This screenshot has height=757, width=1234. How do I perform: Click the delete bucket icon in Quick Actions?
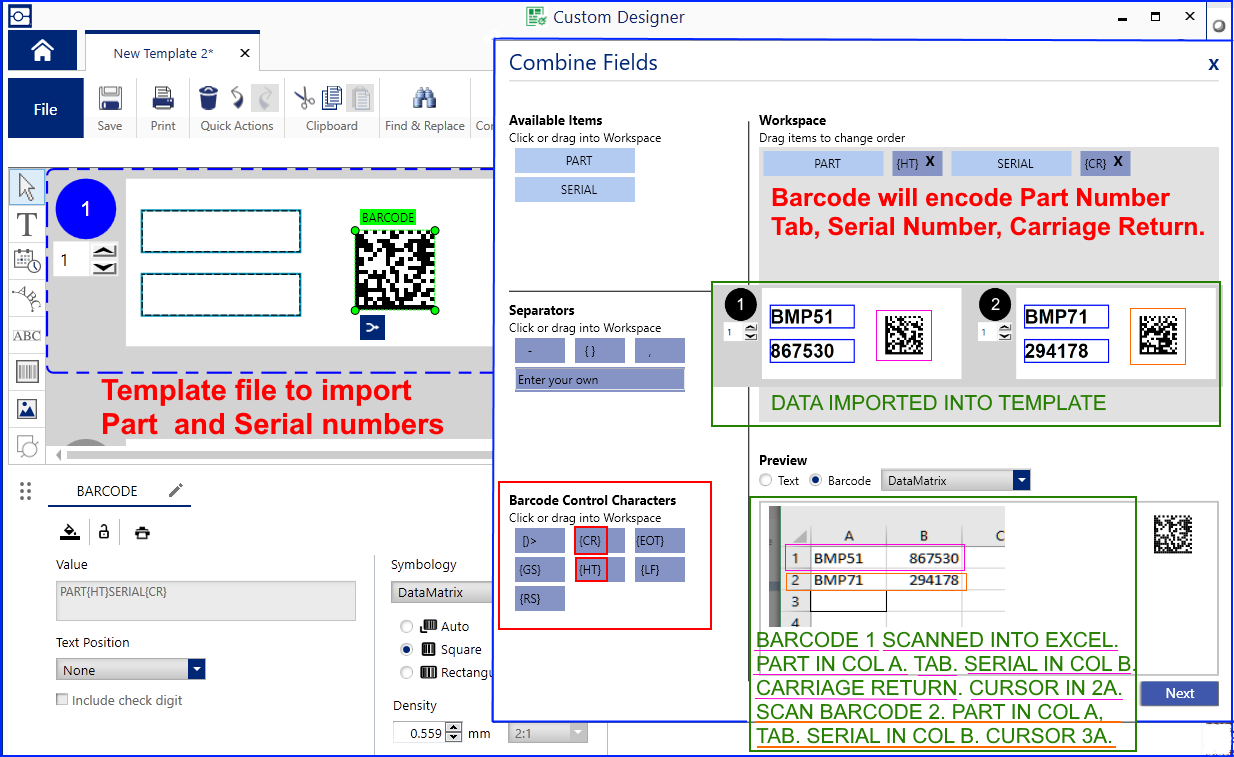point(208,97)
